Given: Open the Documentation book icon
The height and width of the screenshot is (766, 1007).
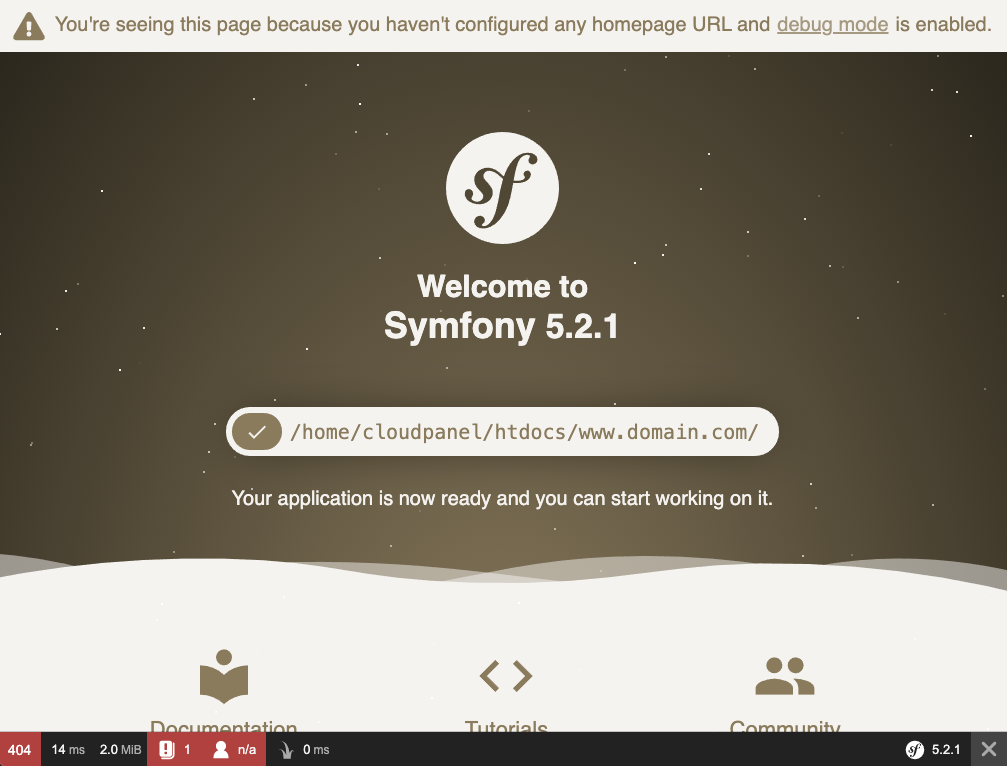Looking at the screenshot, I should click(224, 675).
